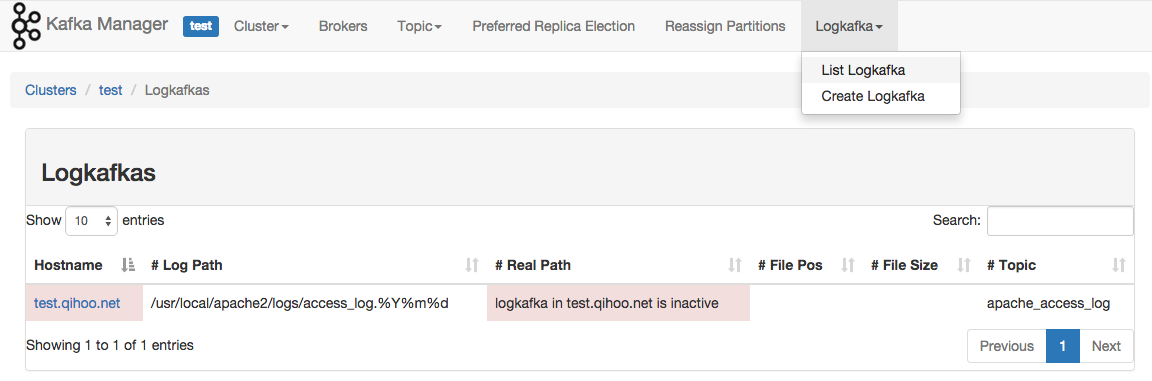Click the blue test cluster badge
Image resolution: width=1152 pixels, height=381 pixels.
(x=201, y=26)
